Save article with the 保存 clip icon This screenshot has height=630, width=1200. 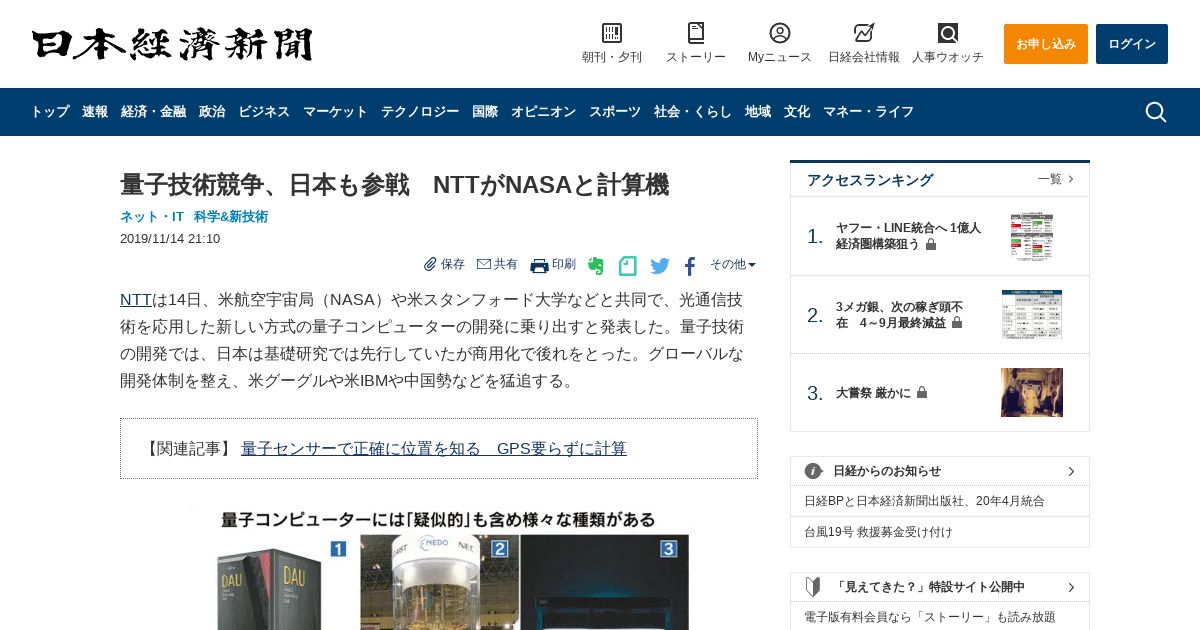point(430,264)
